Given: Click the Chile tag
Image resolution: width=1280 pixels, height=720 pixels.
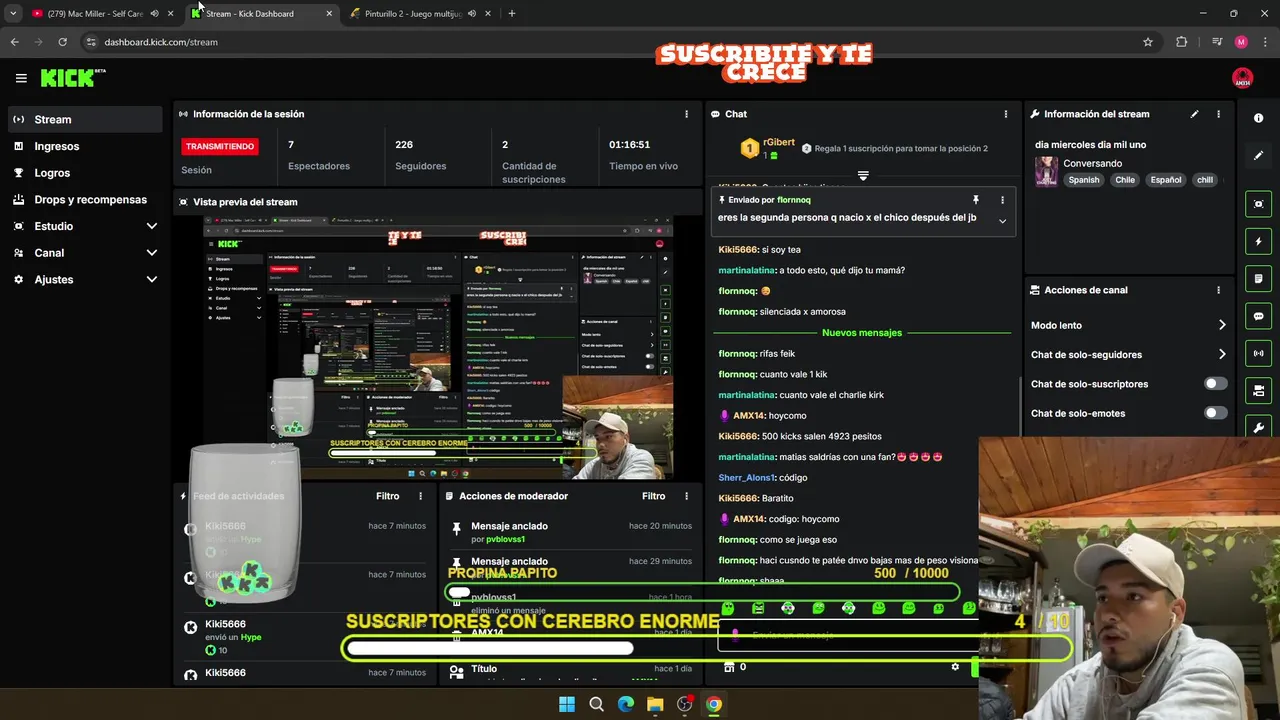Looking at the screenshot, I should click(1125, 180).
